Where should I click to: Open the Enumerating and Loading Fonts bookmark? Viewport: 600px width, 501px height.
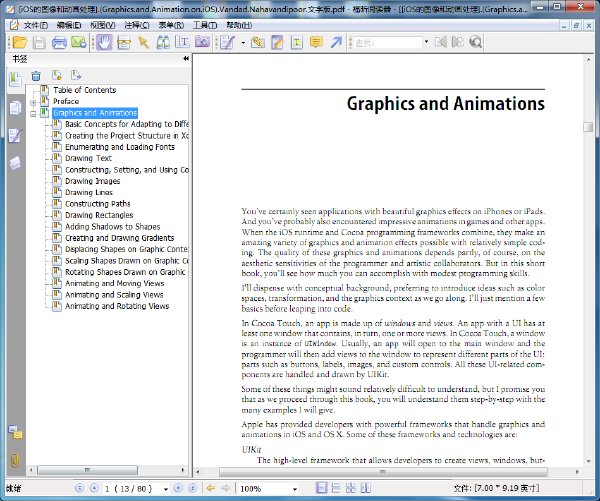click(x=120, y=147)
